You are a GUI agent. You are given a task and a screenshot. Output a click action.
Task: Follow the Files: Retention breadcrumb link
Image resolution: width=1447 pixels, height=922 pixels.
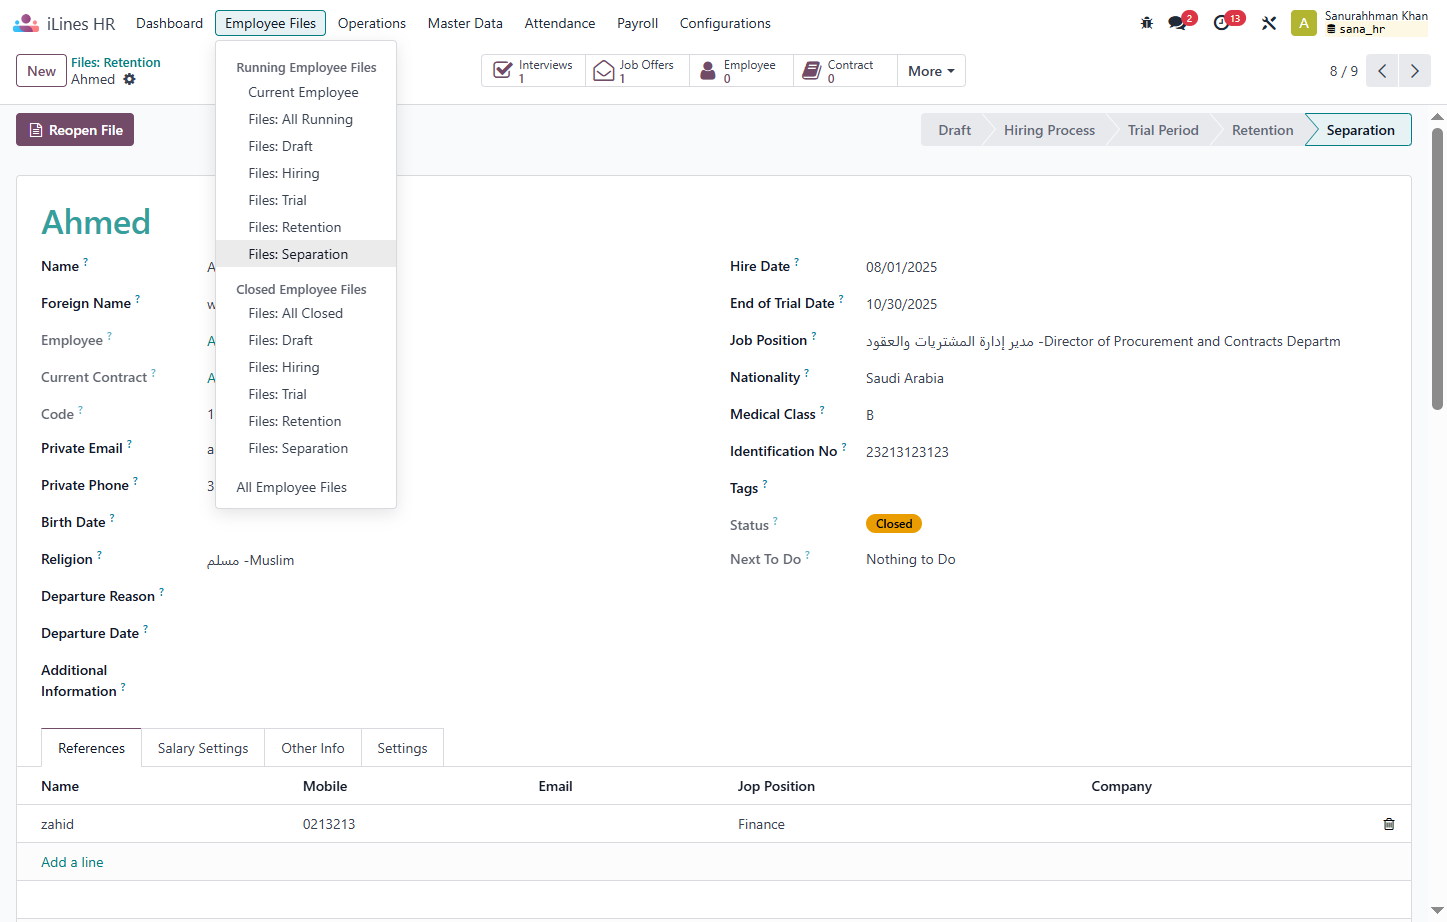coord(116,62)
